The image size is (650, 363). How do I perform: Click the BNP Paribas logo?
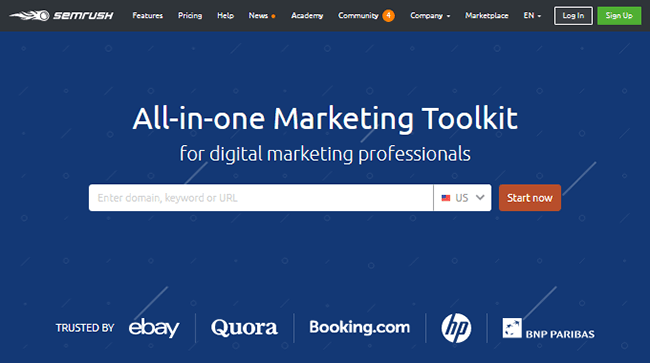pyautogui.click(x=548, y=329)
